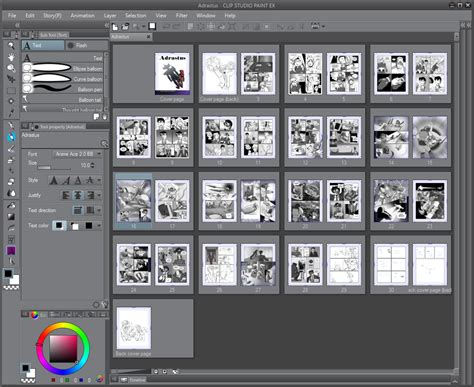Image resolution: width=474 pixels, height=387 pixels.
Task: Open the File menu
Action: 12,15
